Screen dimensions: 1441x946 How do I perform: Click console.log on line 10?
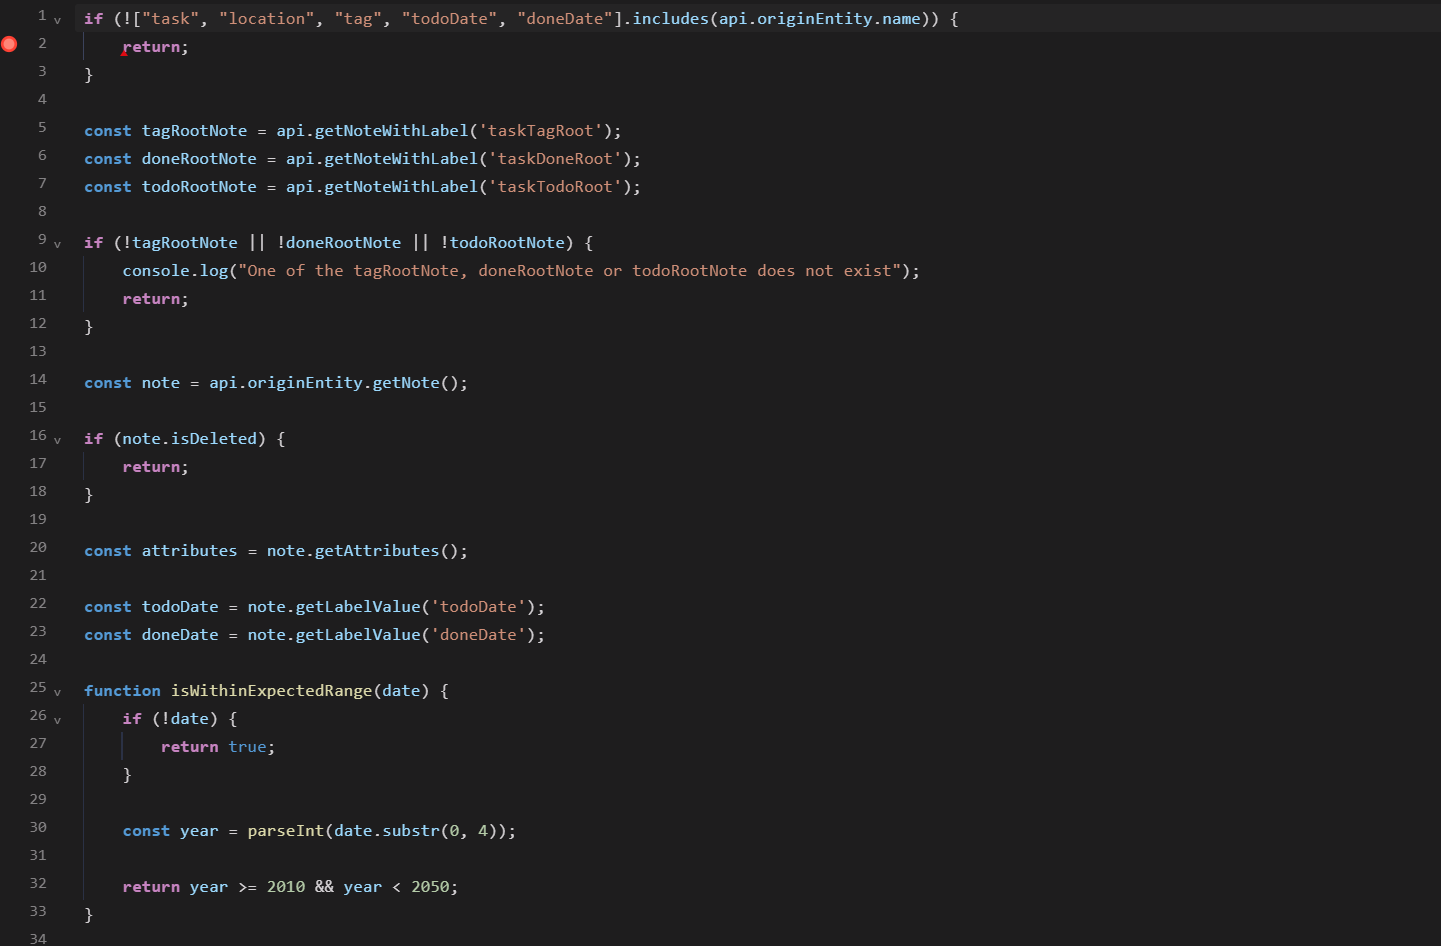[175, 271]
